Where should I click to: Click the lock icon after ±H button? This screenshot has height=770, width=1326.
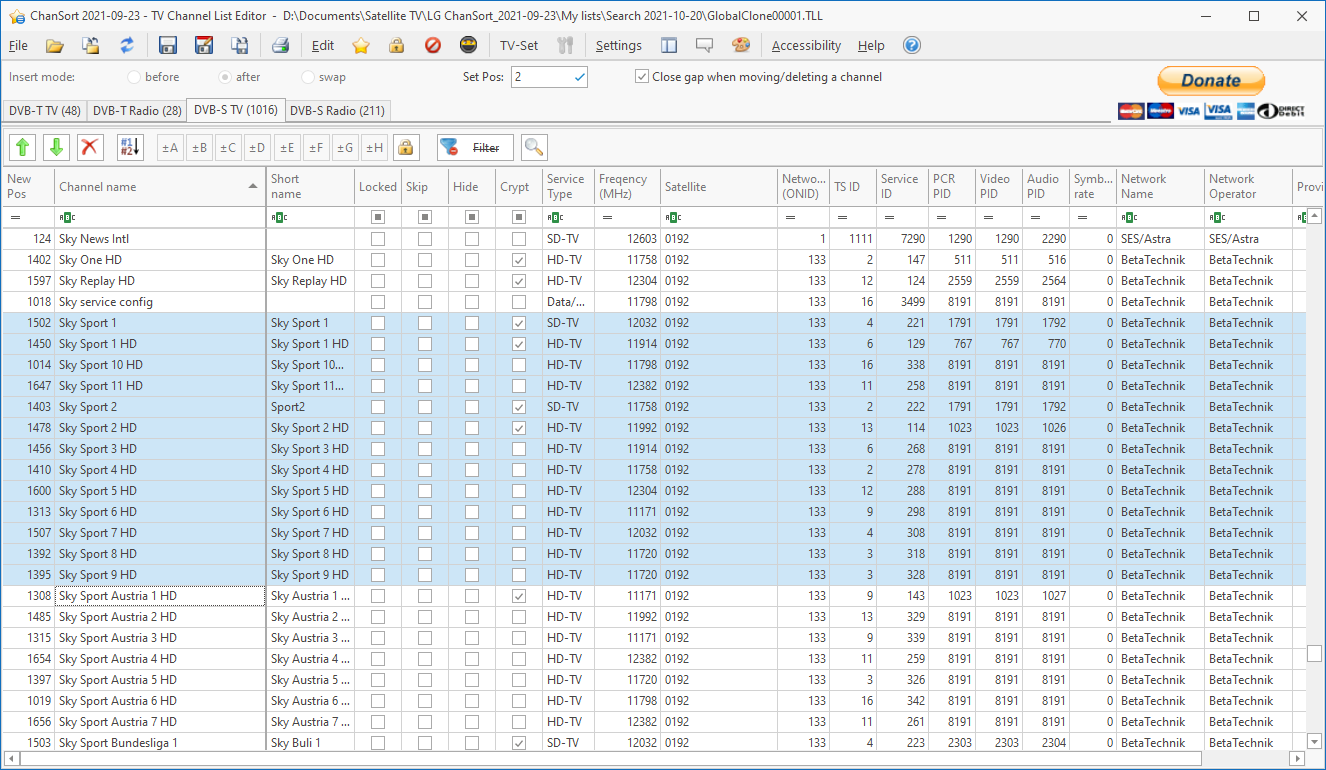405,147
